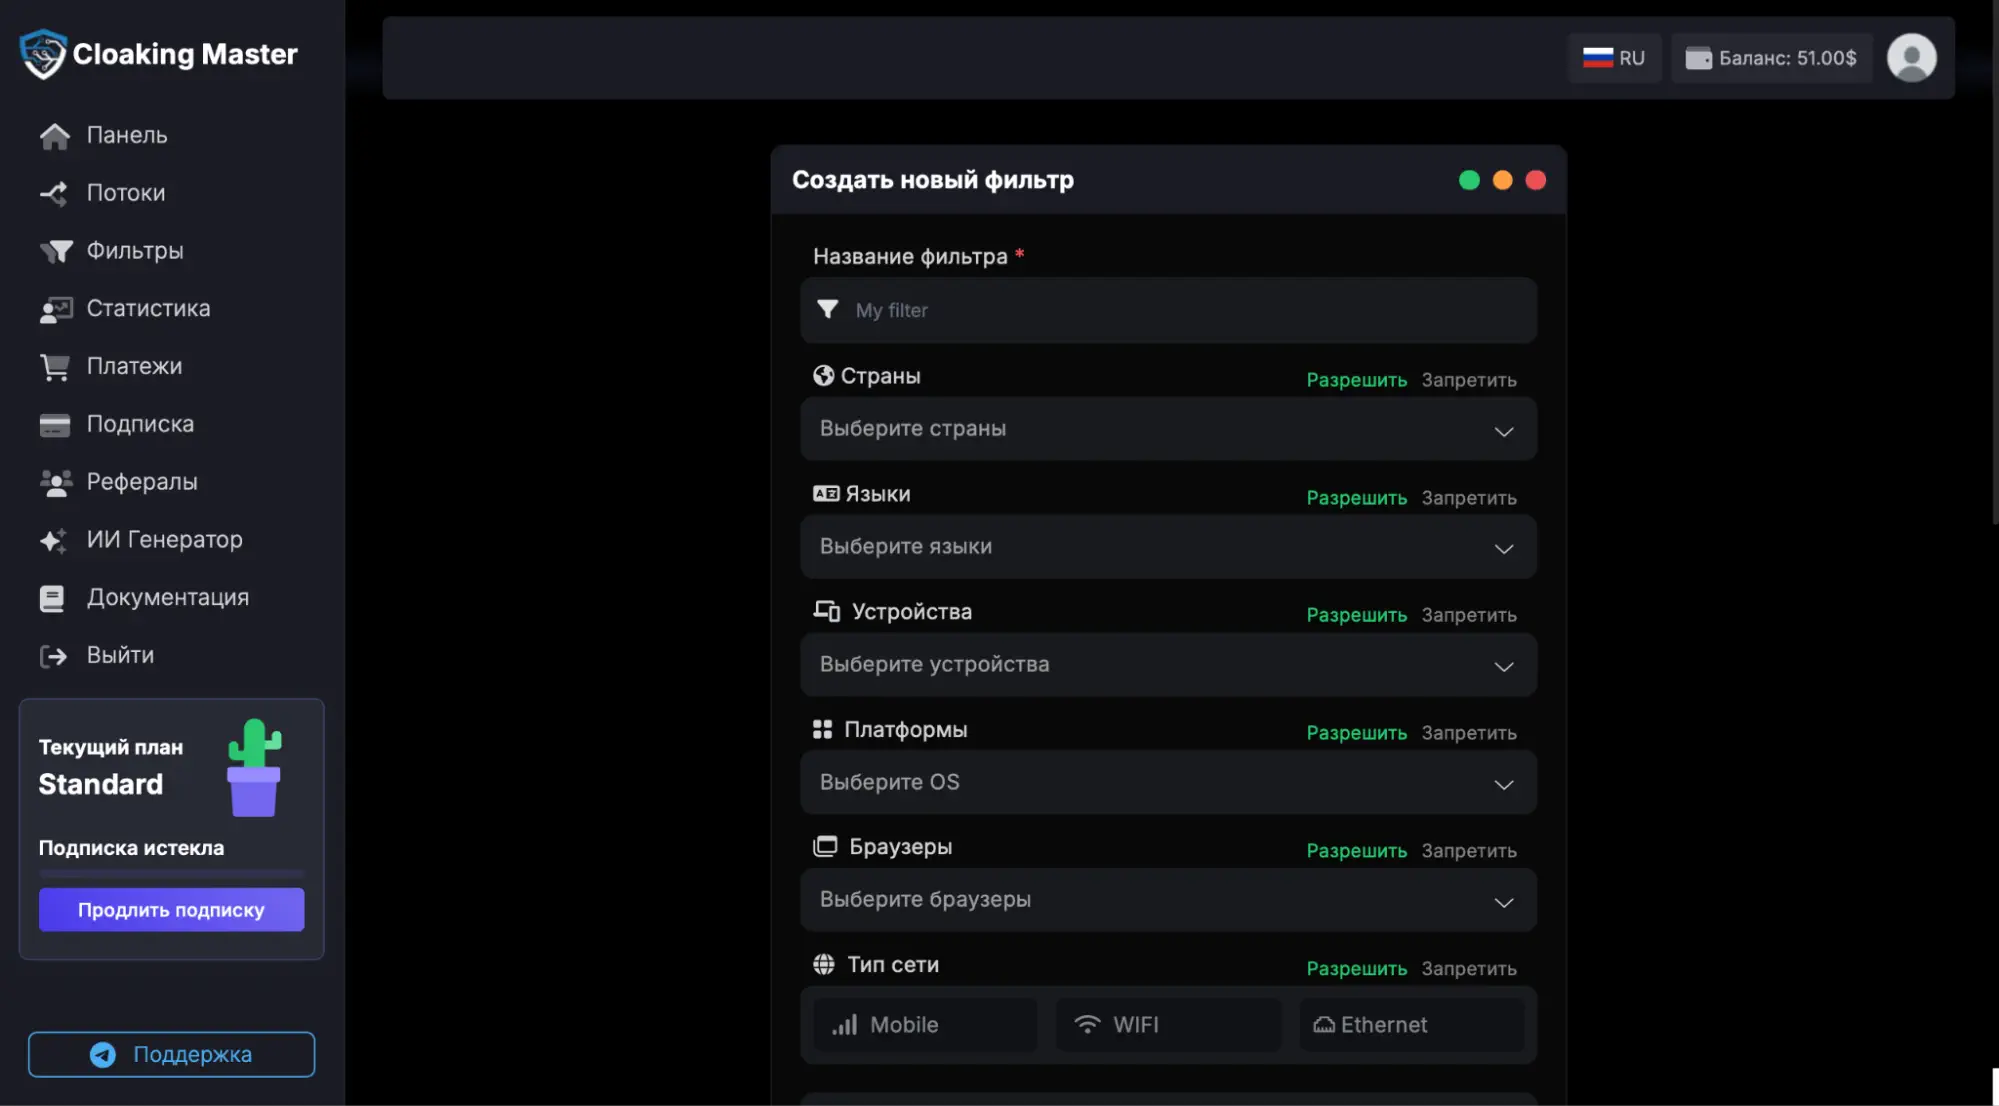Click the green dot in the filter header
Viewport: 1999px width, 1106px height.
click(x=1468, y=180)
